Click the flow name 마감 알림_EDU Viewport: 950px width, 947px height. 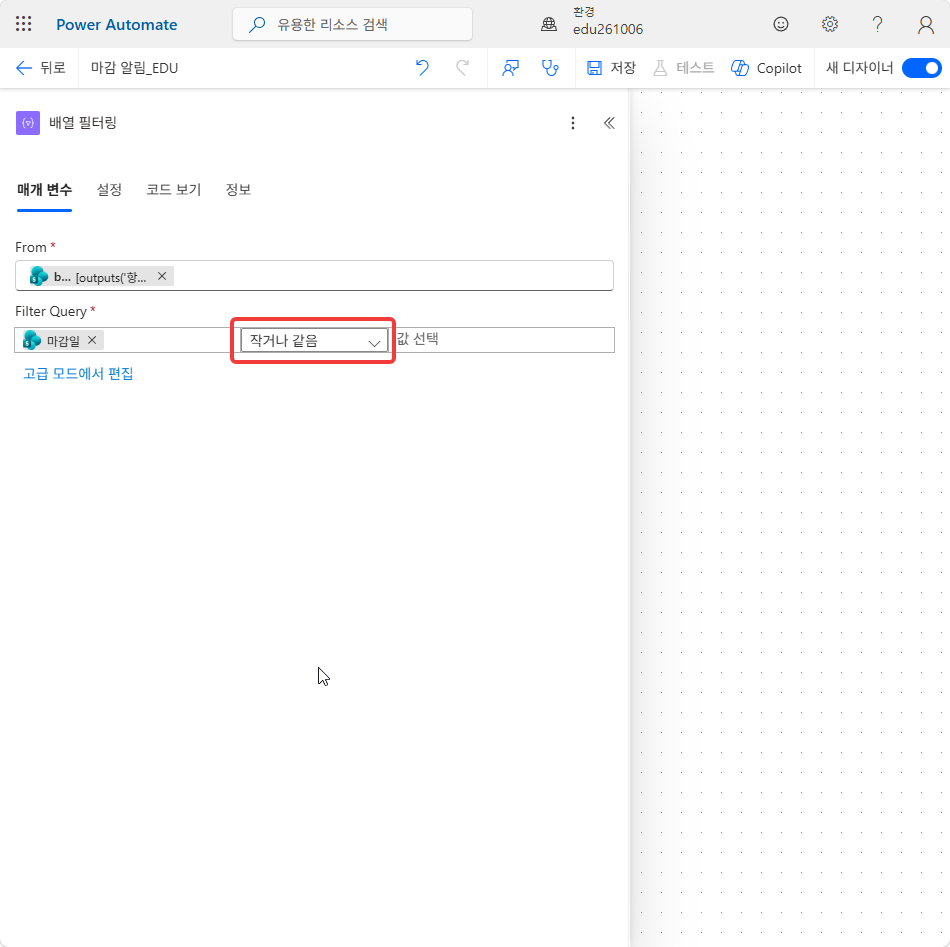(135, 68)
